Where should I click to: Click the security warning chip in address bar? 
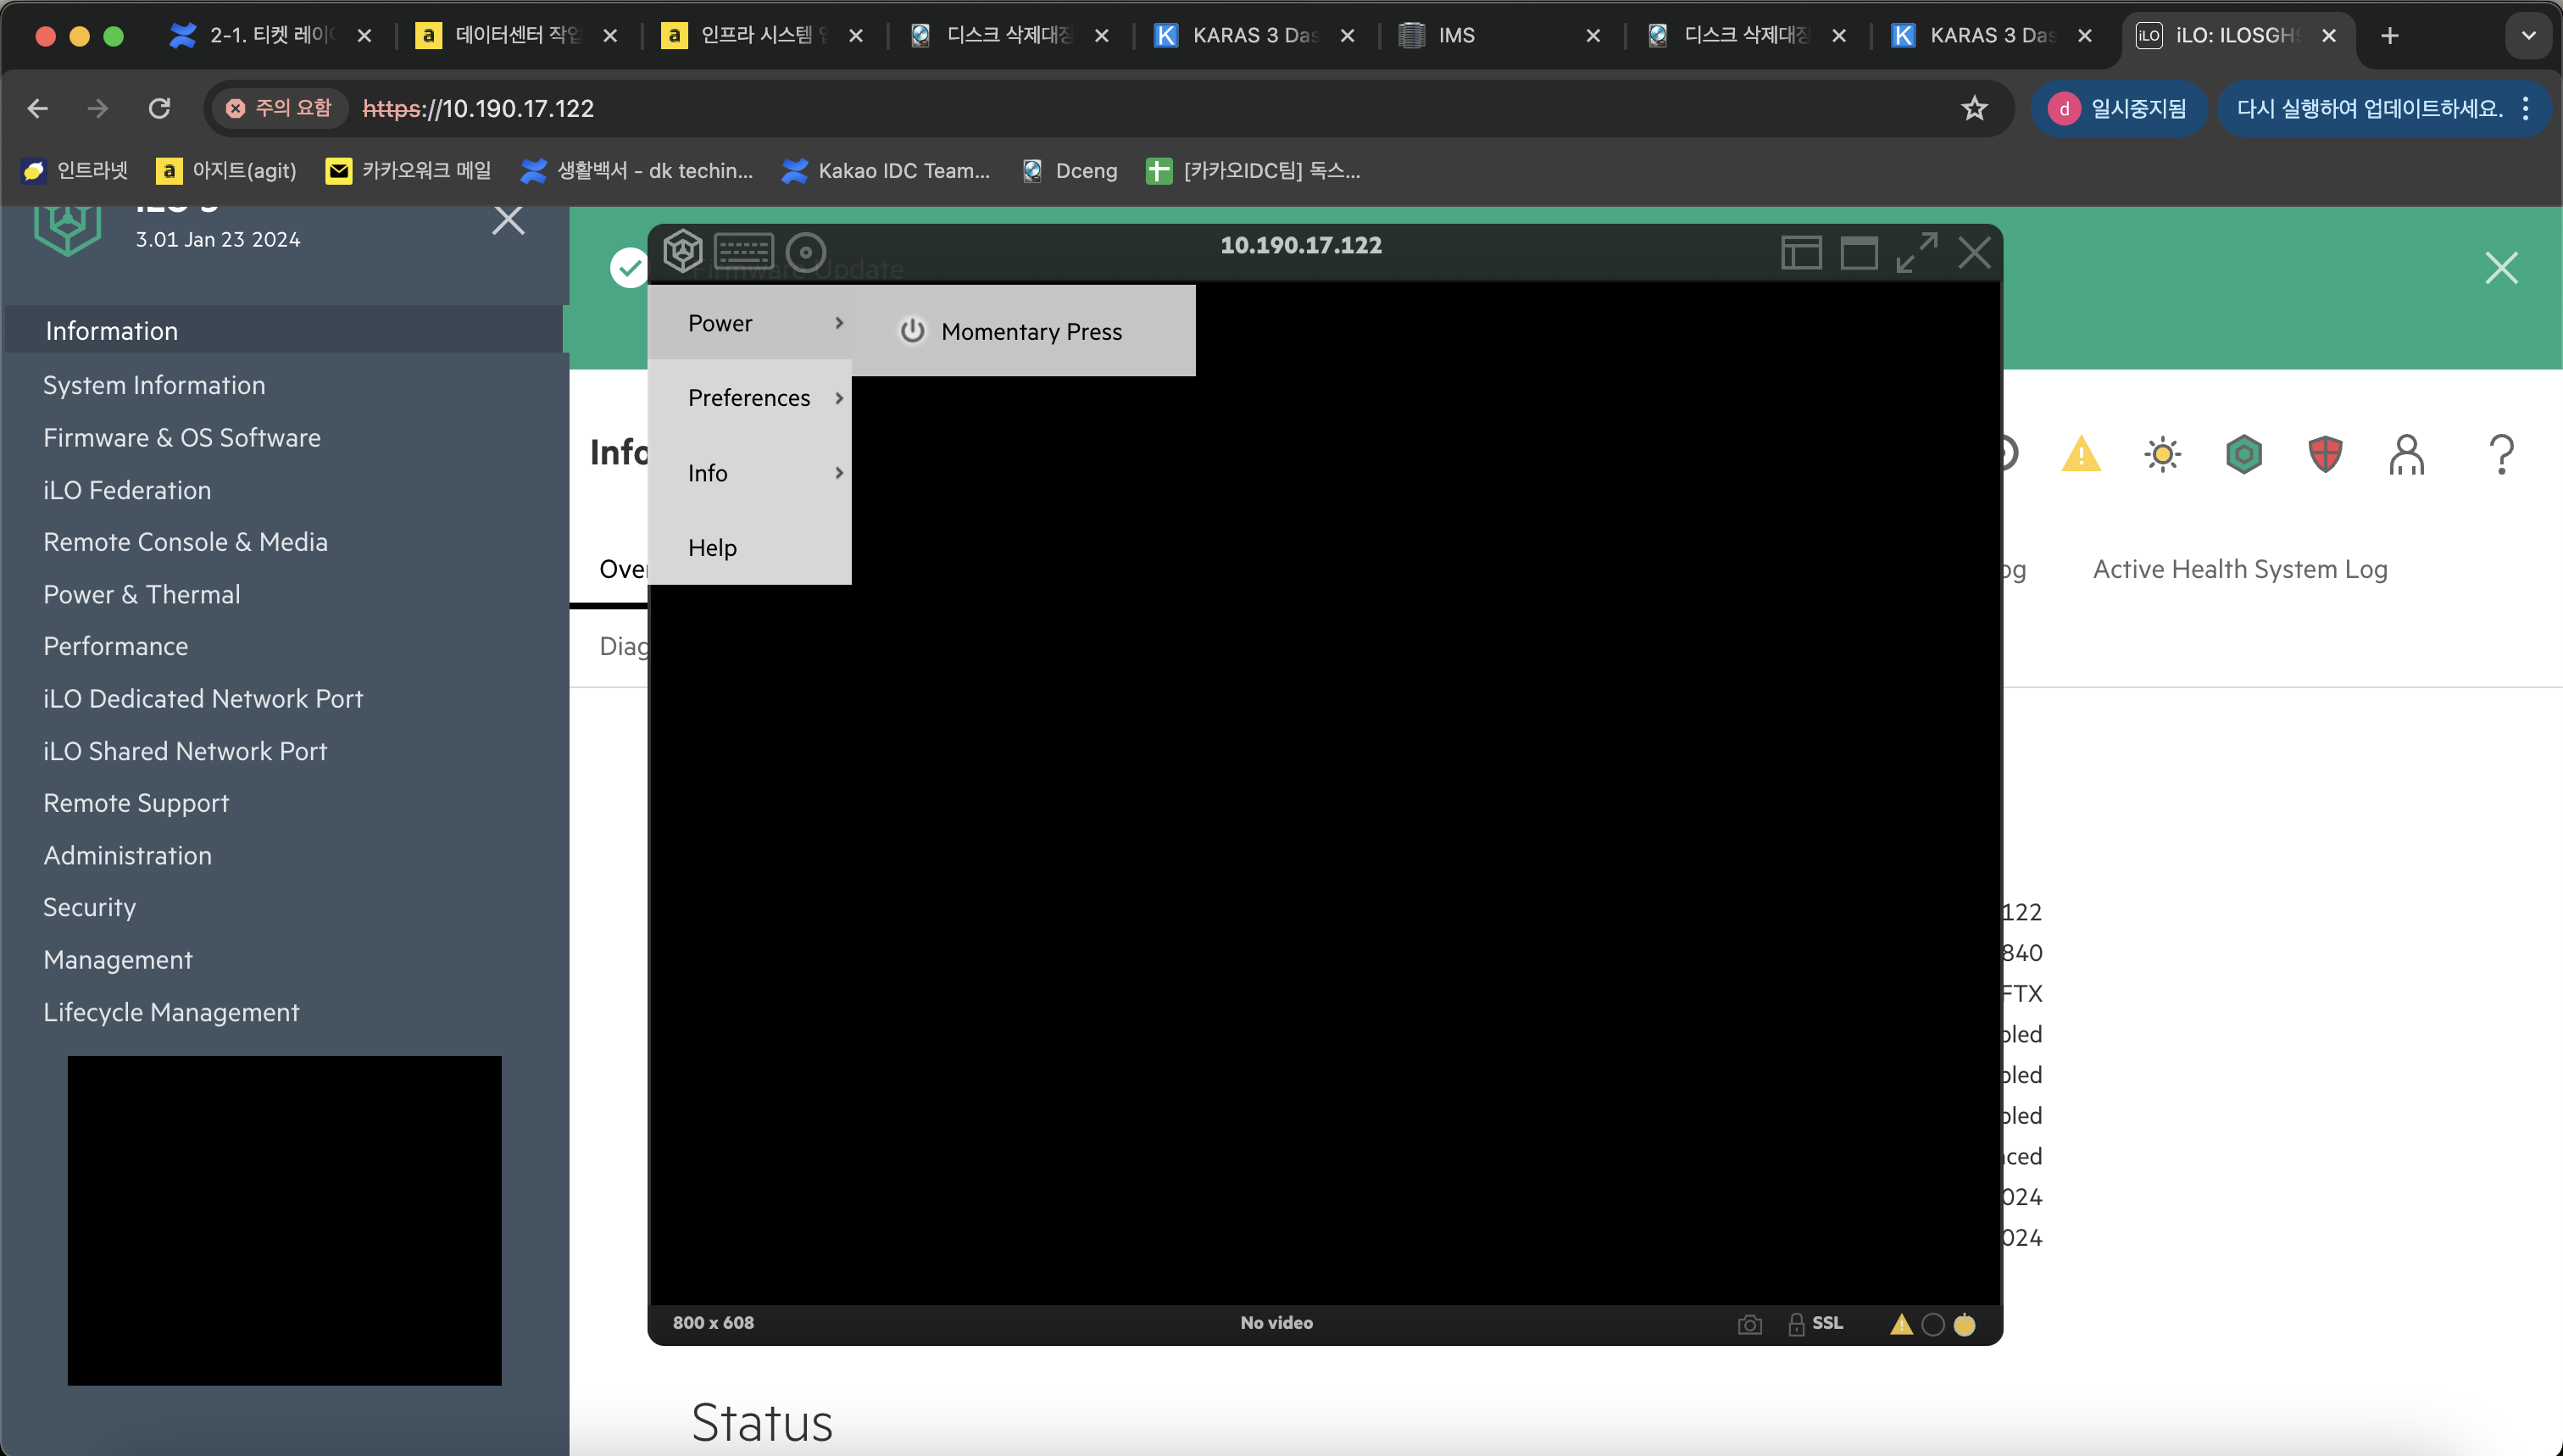coord(279,108)
